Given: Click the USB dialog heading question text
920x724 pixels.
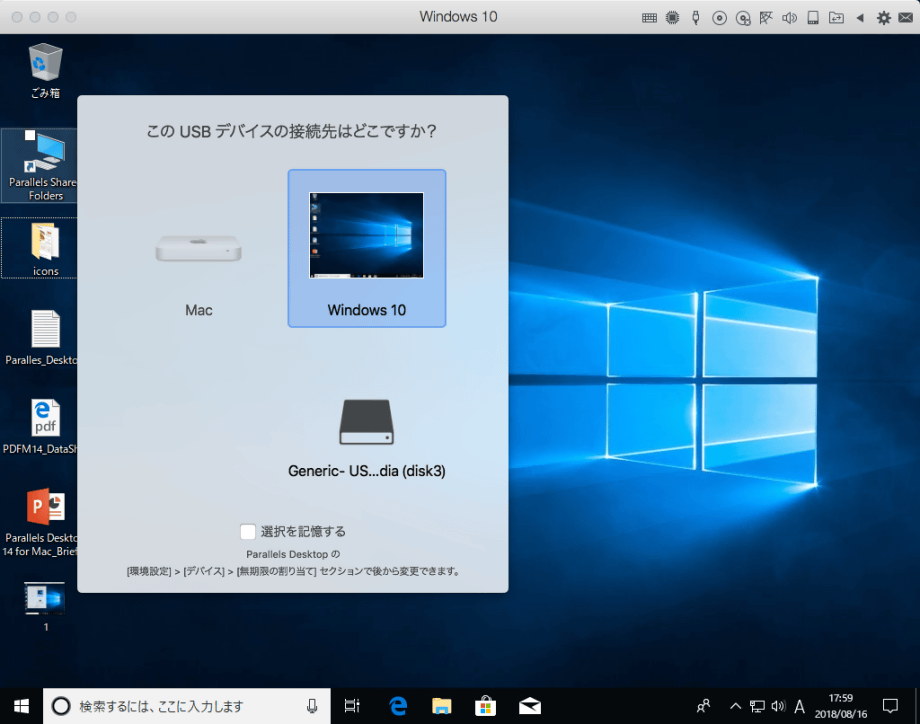Looking at the screenshot, I should 291,131.
